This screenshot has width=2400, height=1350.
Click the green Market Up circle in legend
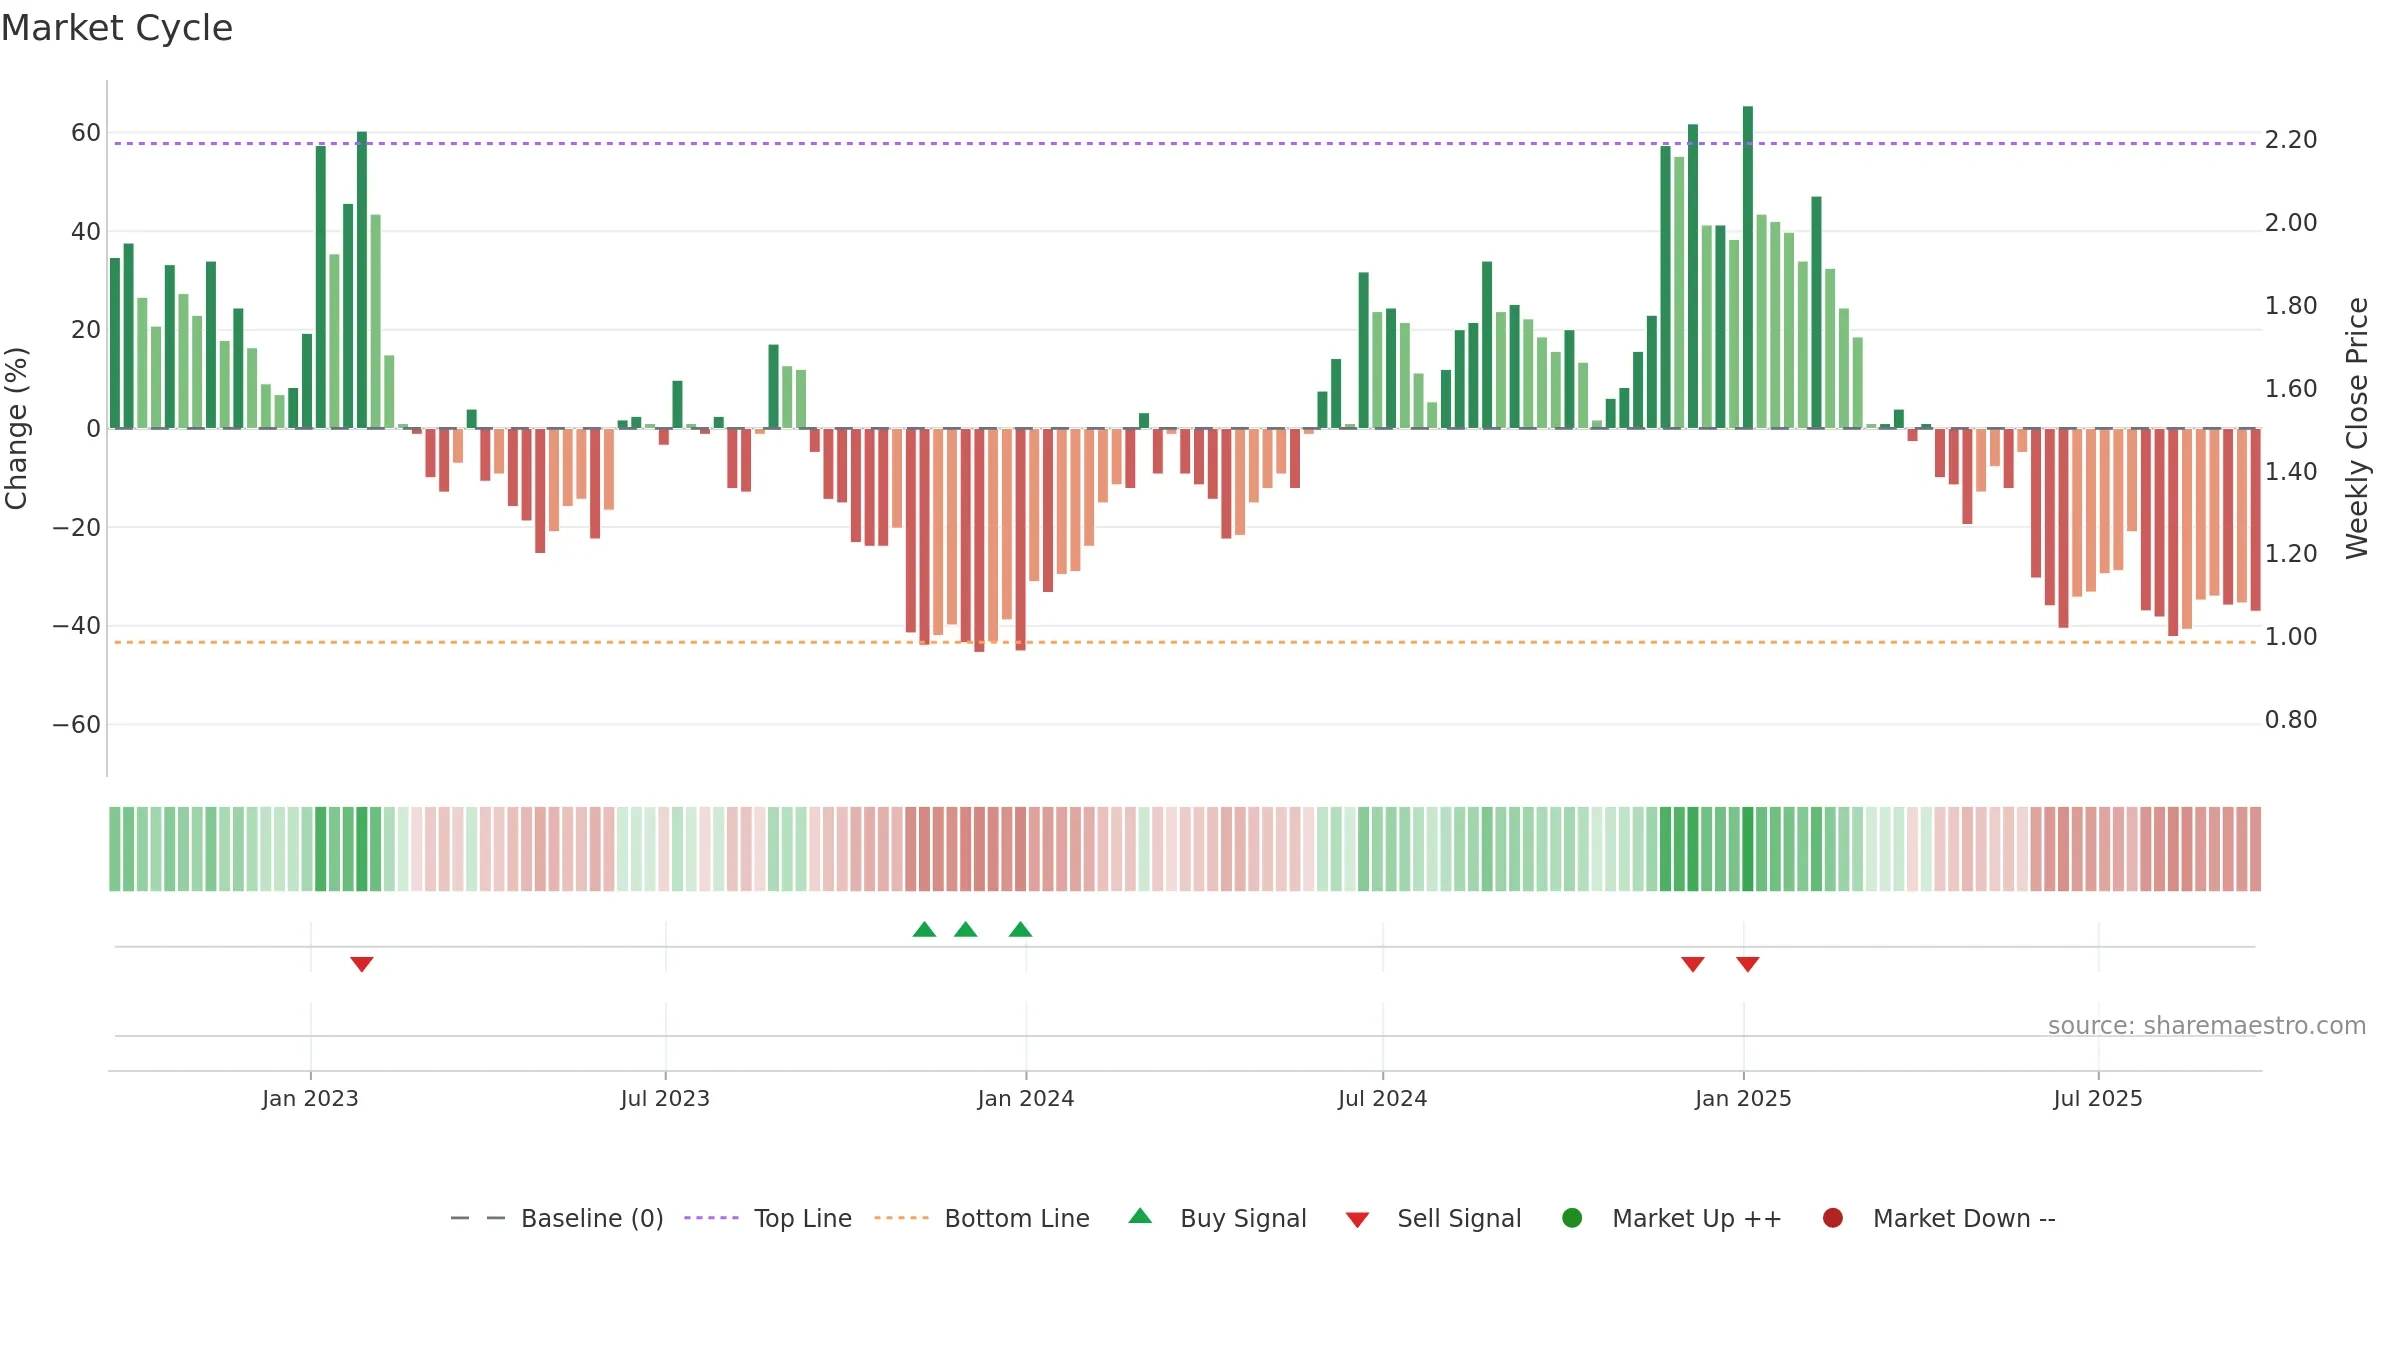pos(1572,1218)
